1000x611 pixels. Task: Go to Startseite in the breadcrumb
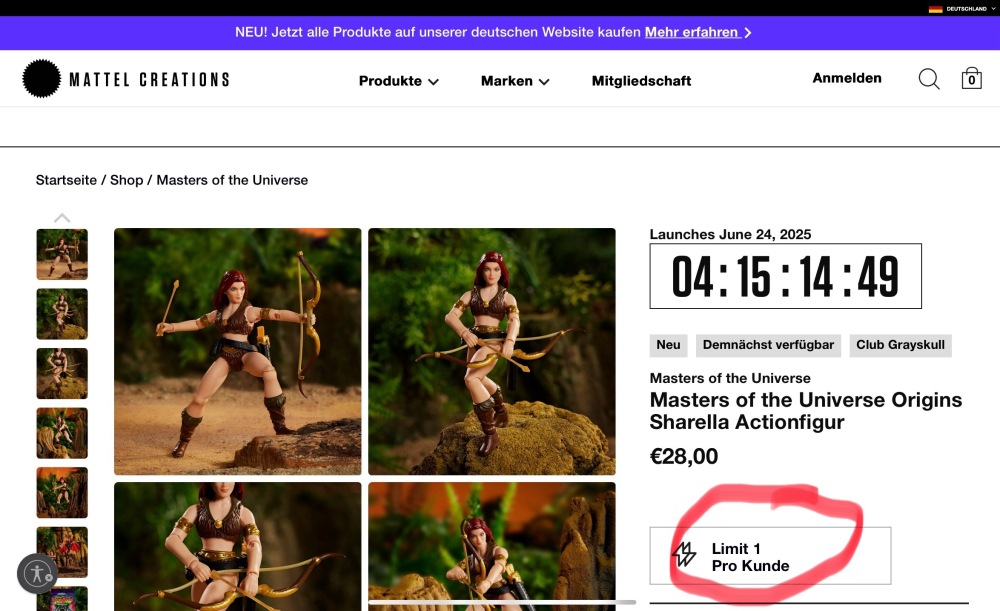click(66, 180)
